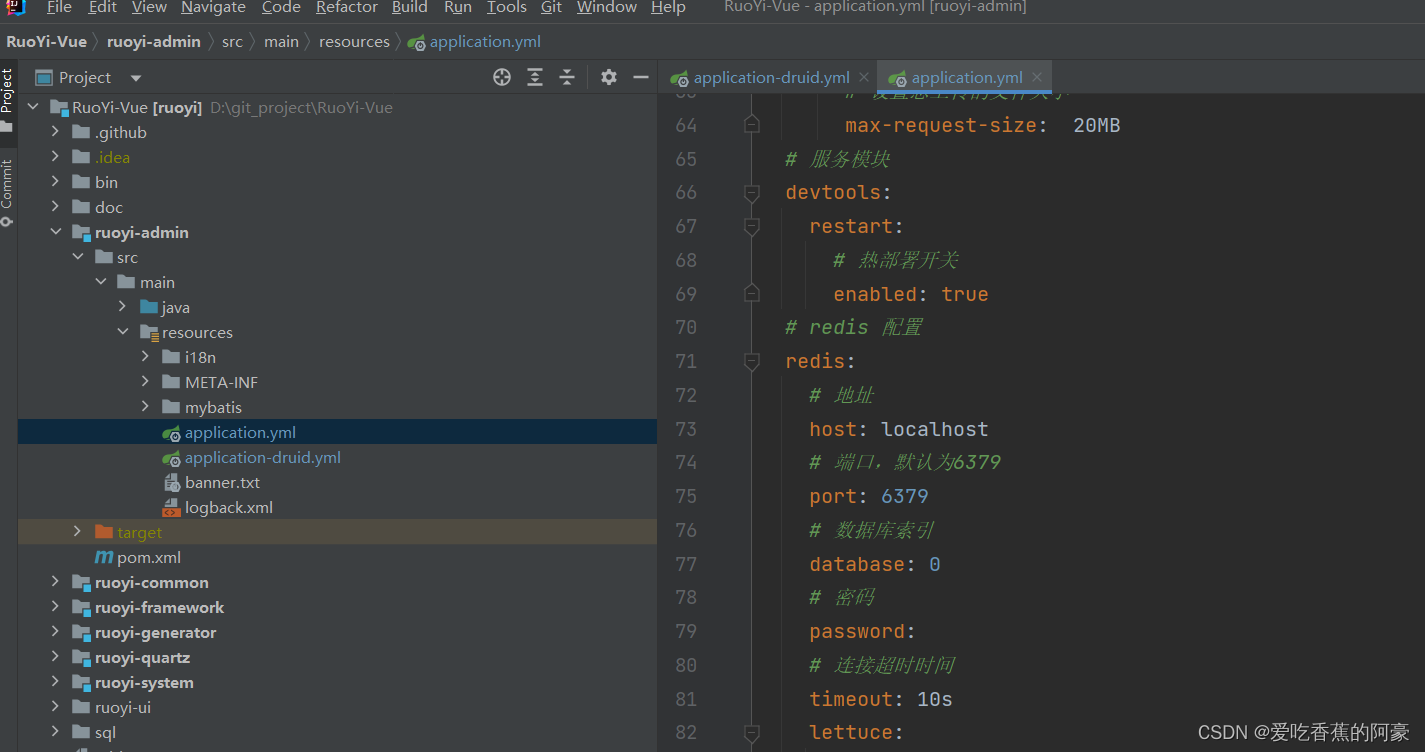The height and width of the screenshot is (752, 1425).
Task: Click the Collapse All icon in Project panel
Action: pos(567,77)
